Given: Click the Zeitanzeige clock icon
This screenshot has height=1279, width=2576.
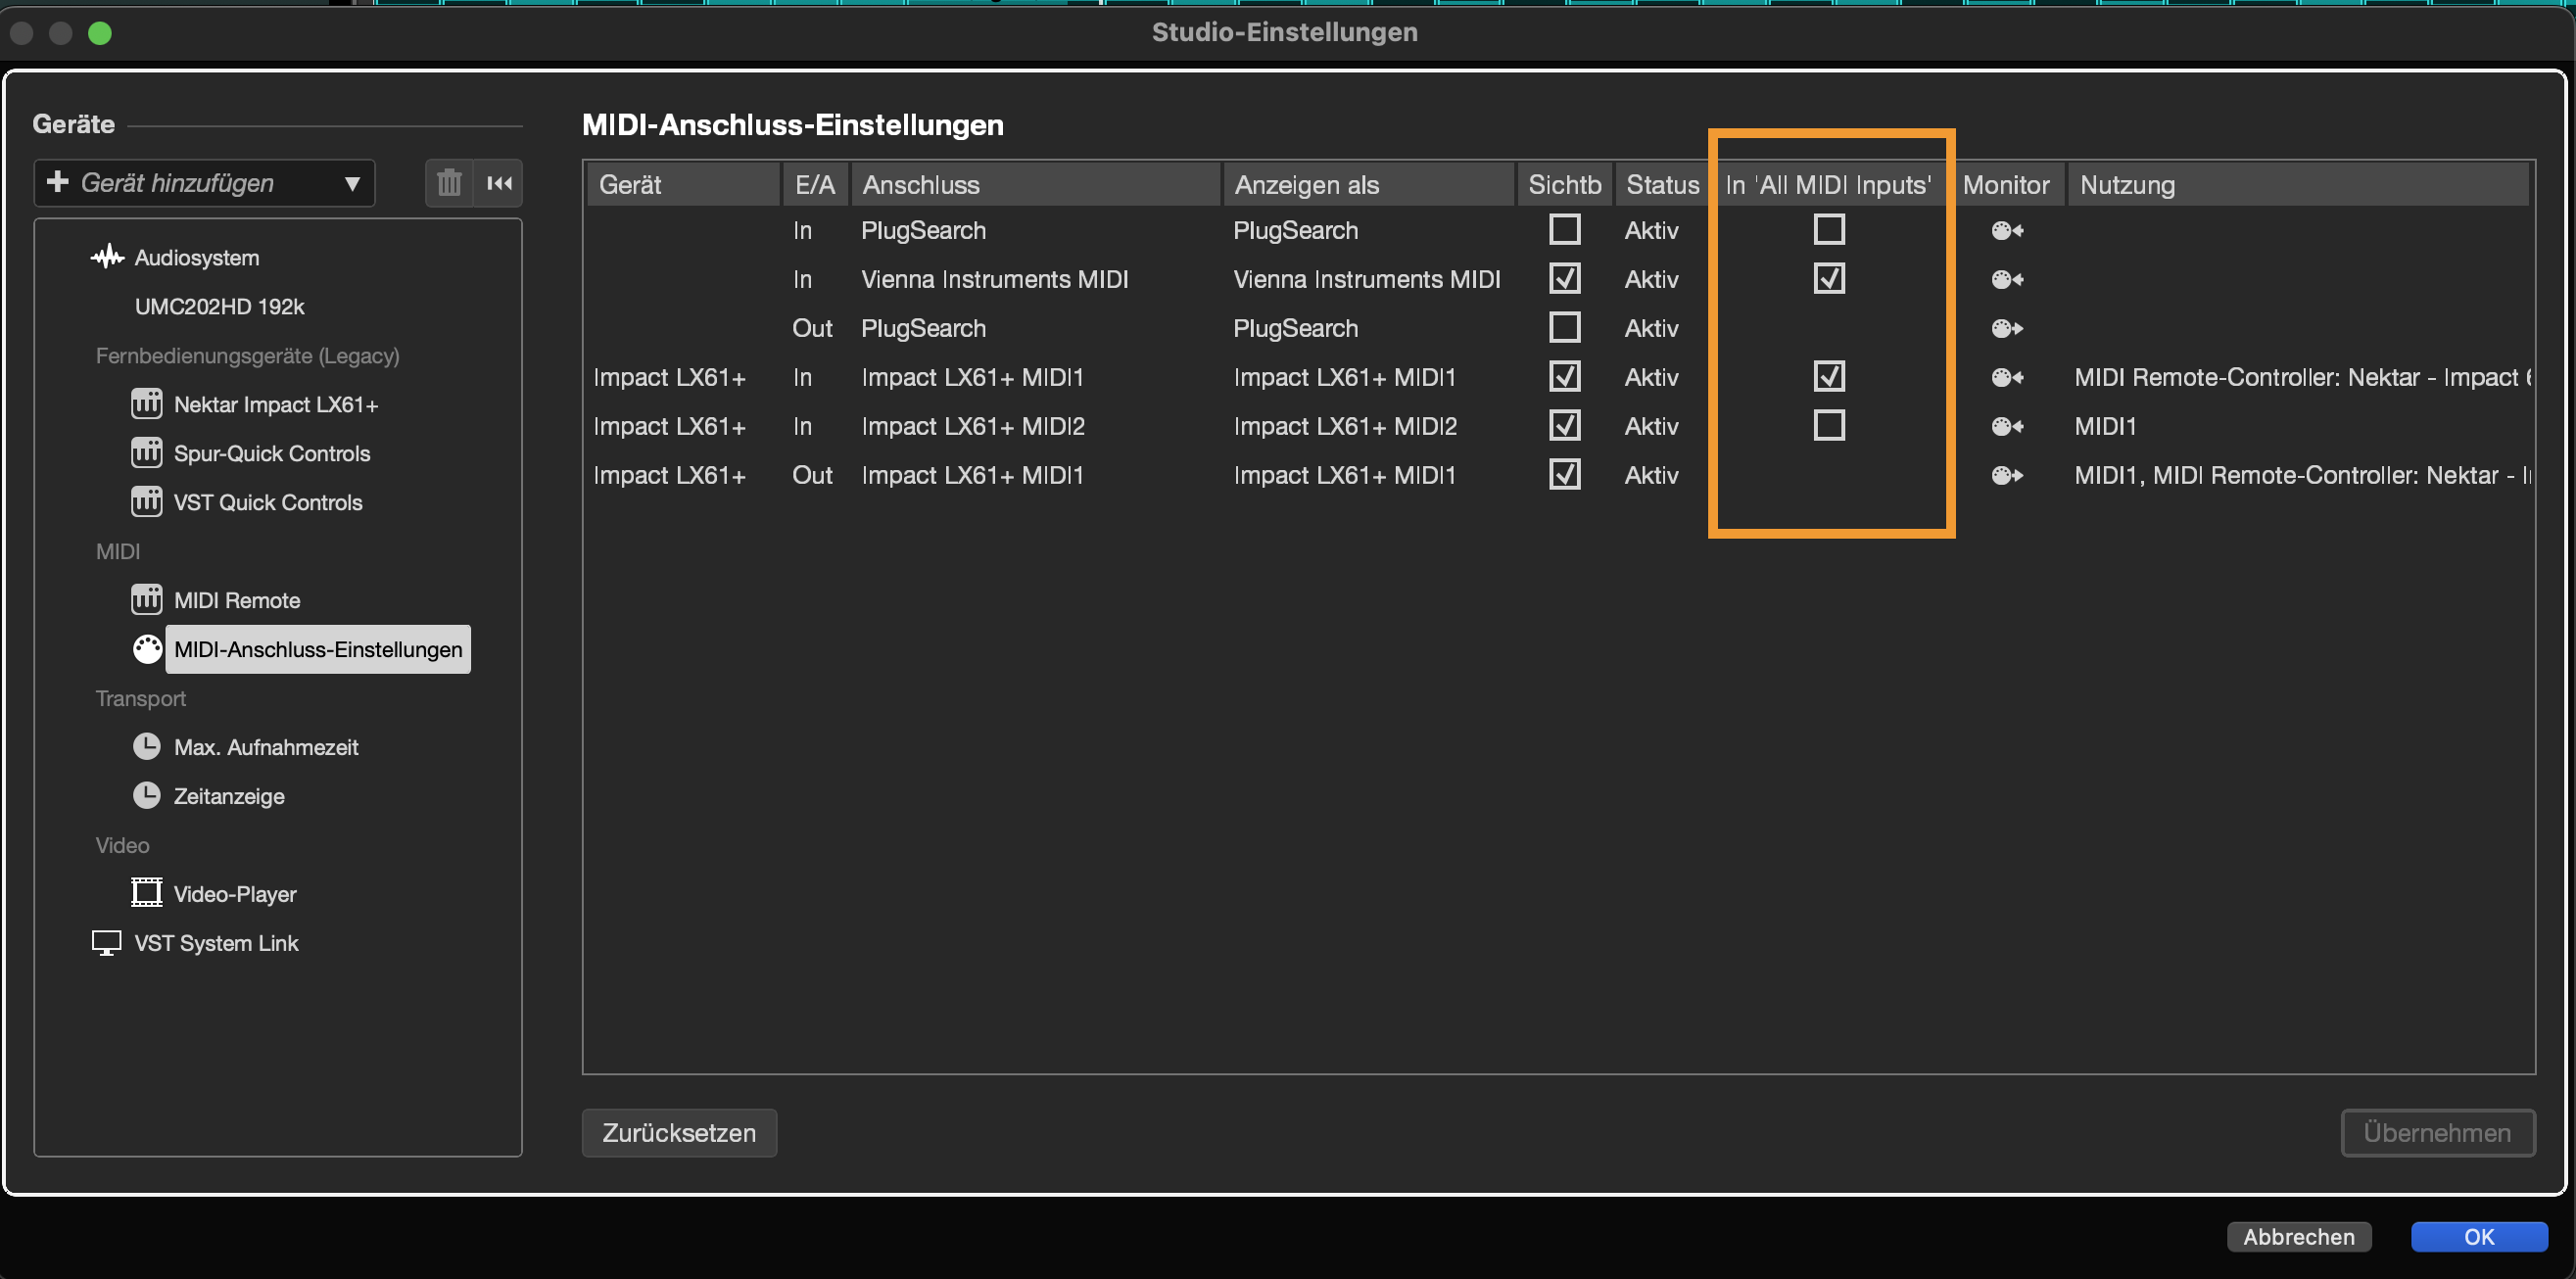Looking at the screenshot, I should [147, 796].
